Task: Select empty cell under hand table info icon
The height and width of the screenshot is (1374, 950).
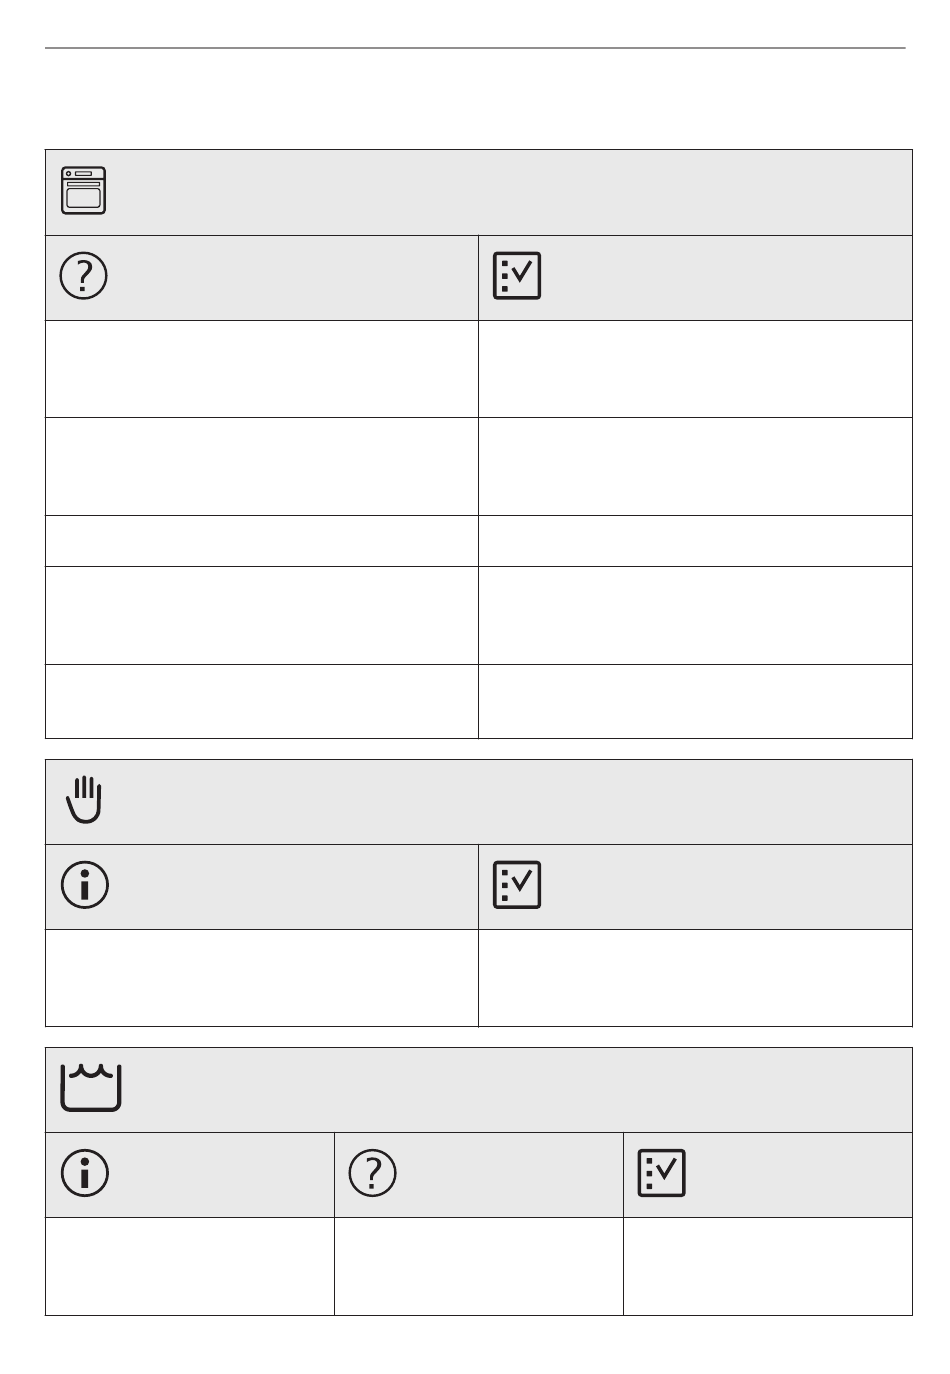Action: [x=262, y=978]
